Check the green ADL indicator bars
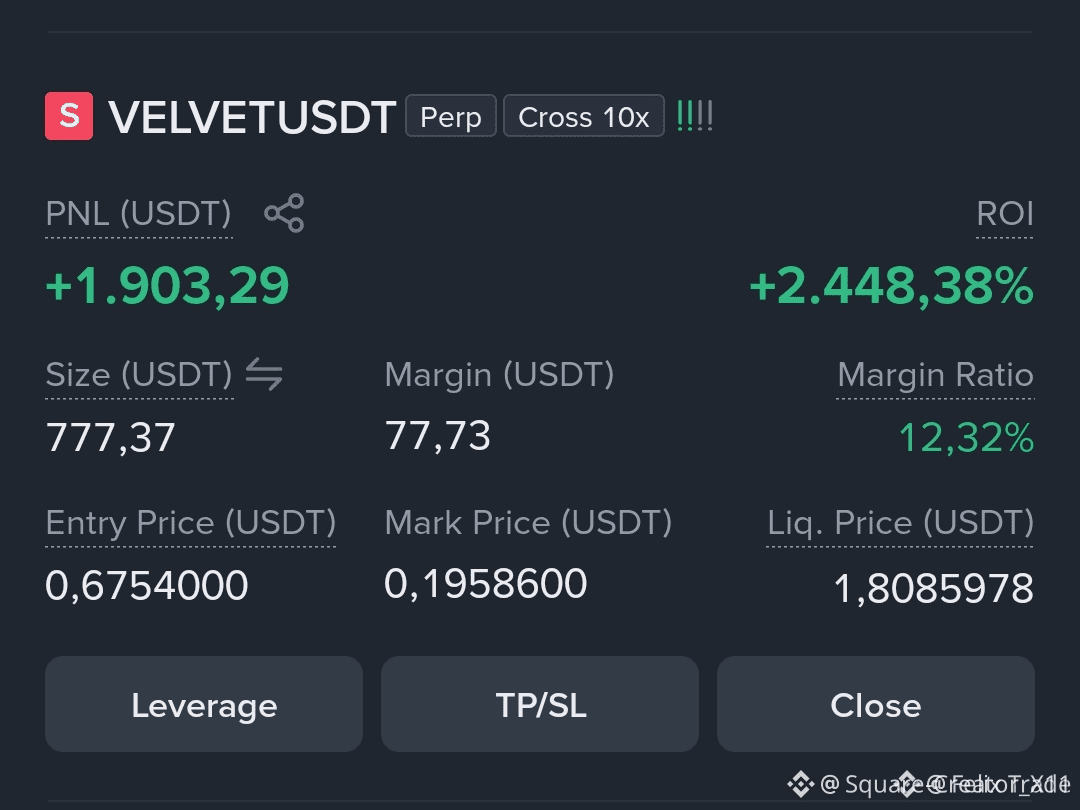Screen dimensions: 1080x810 [x=694, y=116]
